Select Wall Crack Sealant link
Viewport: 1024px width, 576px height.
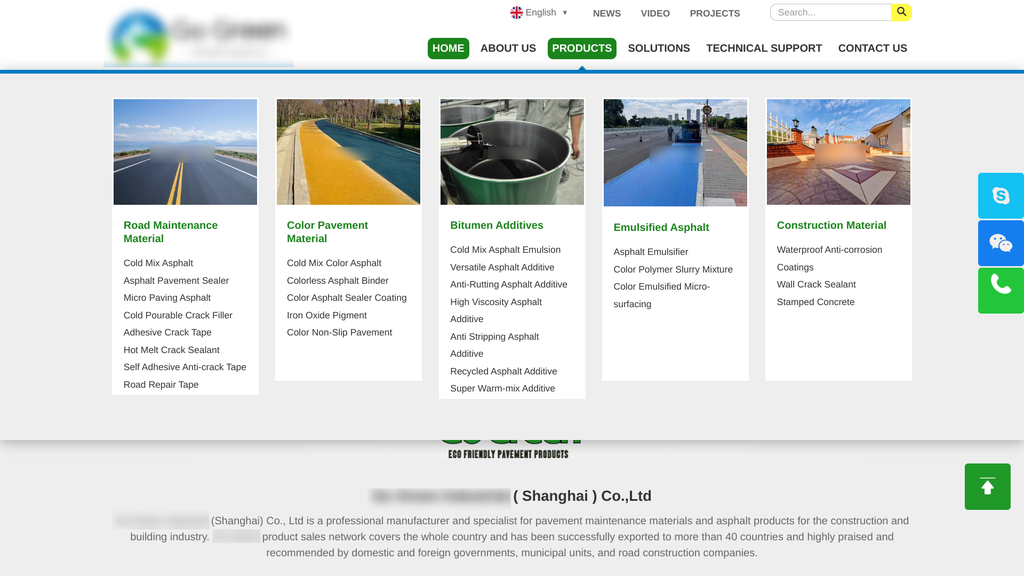[816, 285]
